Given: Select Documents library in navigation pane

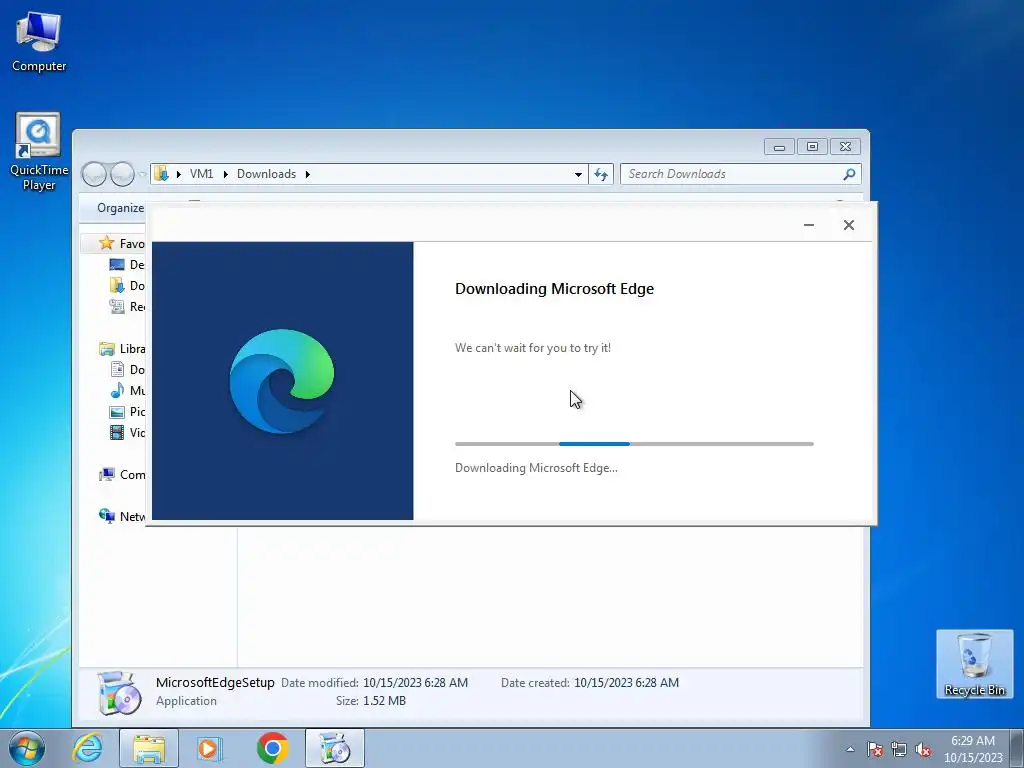Looking at the screenshot, I should [127, 370].
